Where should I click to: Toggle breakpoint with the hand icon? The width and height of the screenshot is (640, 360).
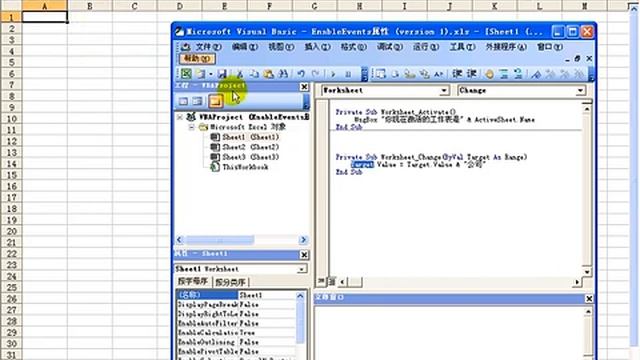click(x=489, y=74)
